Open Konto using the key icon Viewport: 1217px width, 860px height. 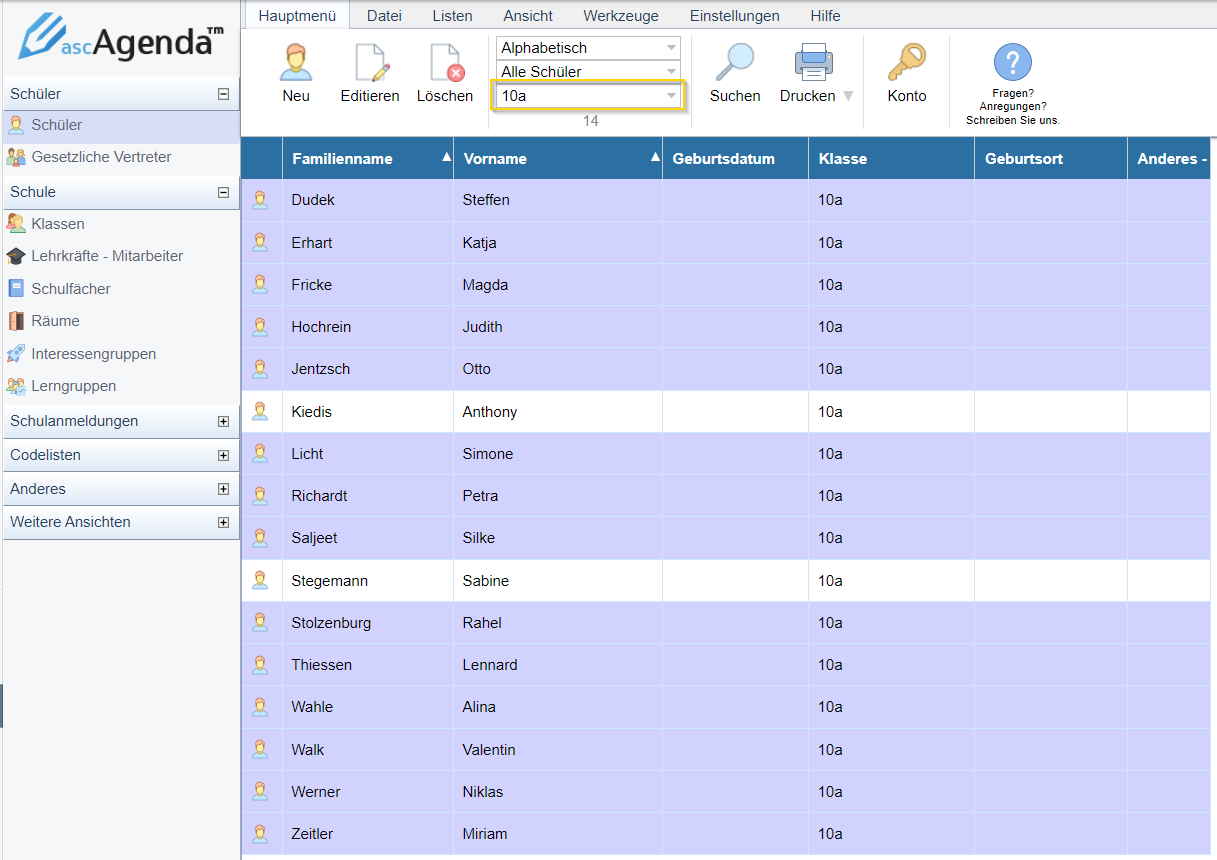click(x=907, y=63)
